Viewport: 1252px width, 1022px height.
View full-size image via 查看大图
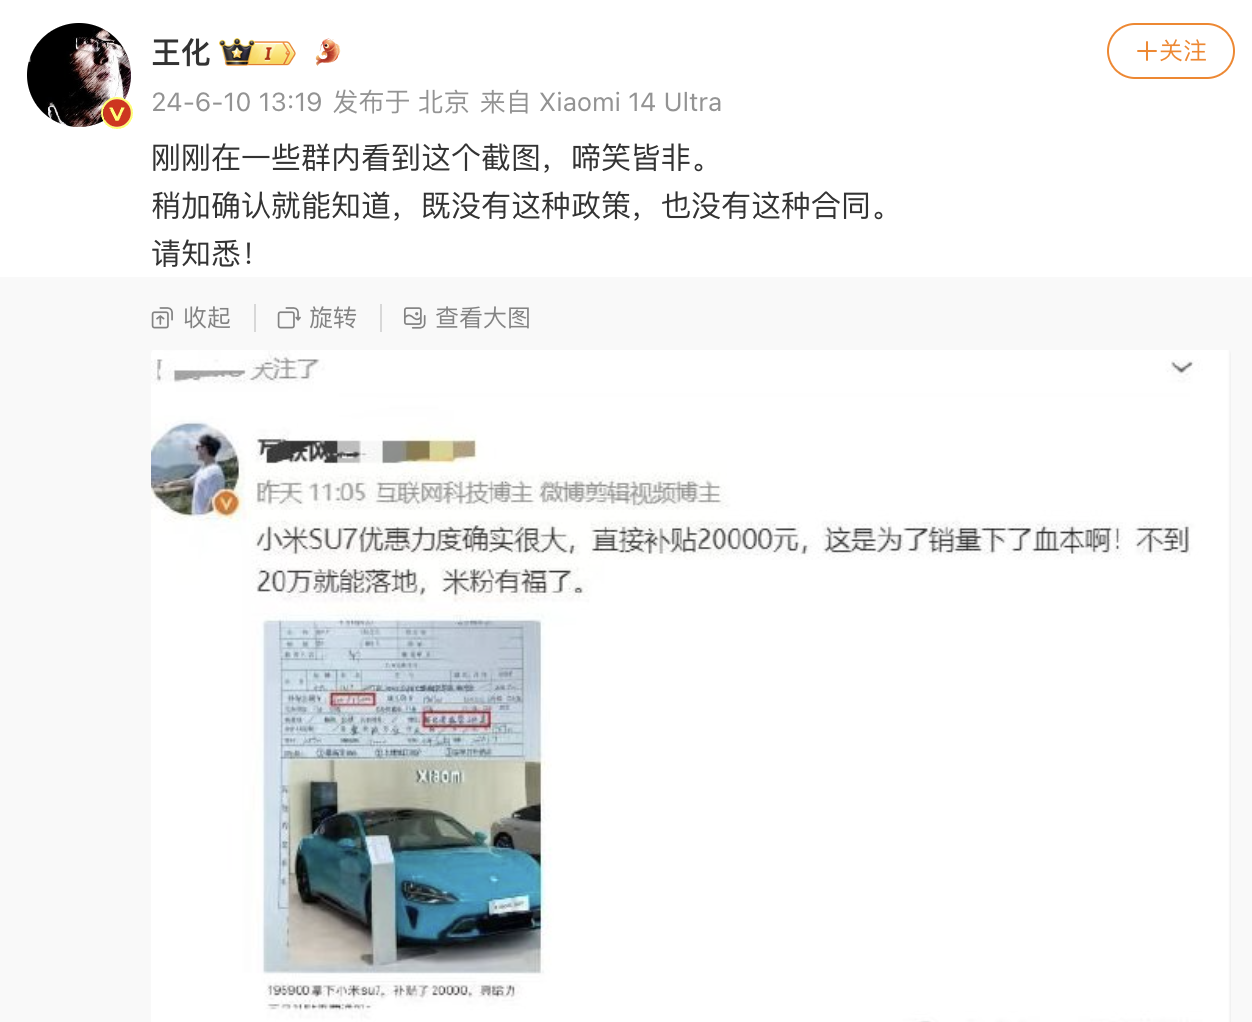(466, 318)
